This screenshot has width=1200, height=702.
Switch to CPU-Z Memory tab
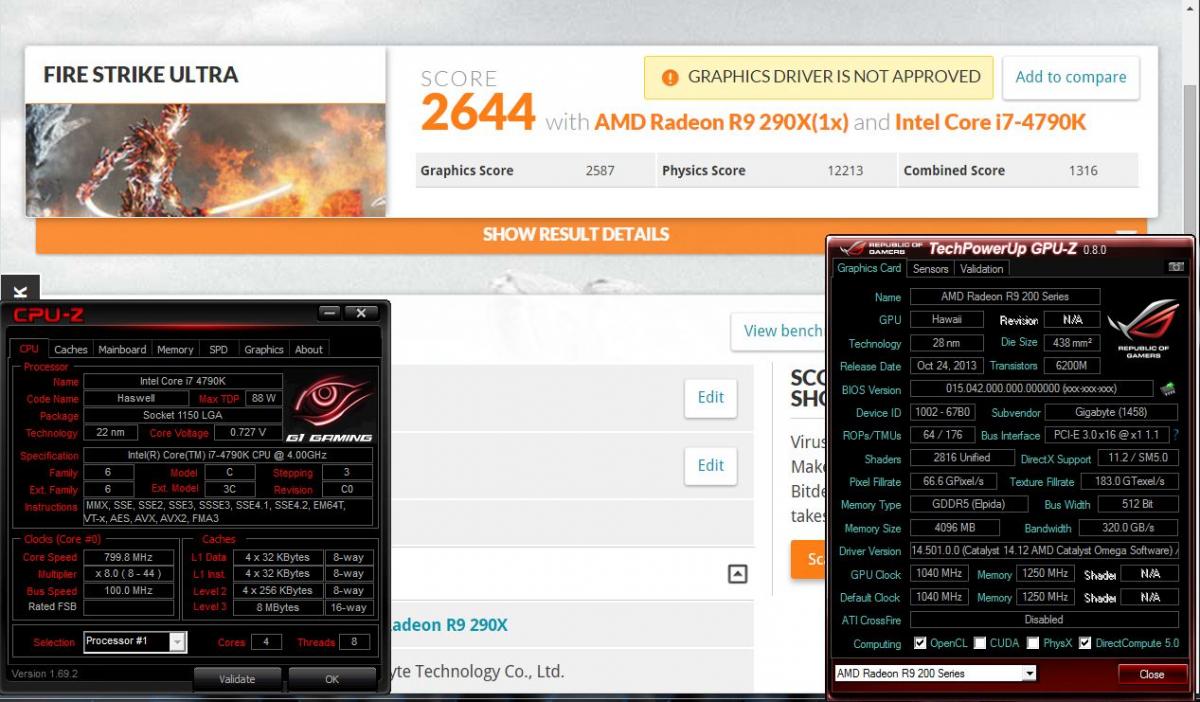tap(175, 349)
